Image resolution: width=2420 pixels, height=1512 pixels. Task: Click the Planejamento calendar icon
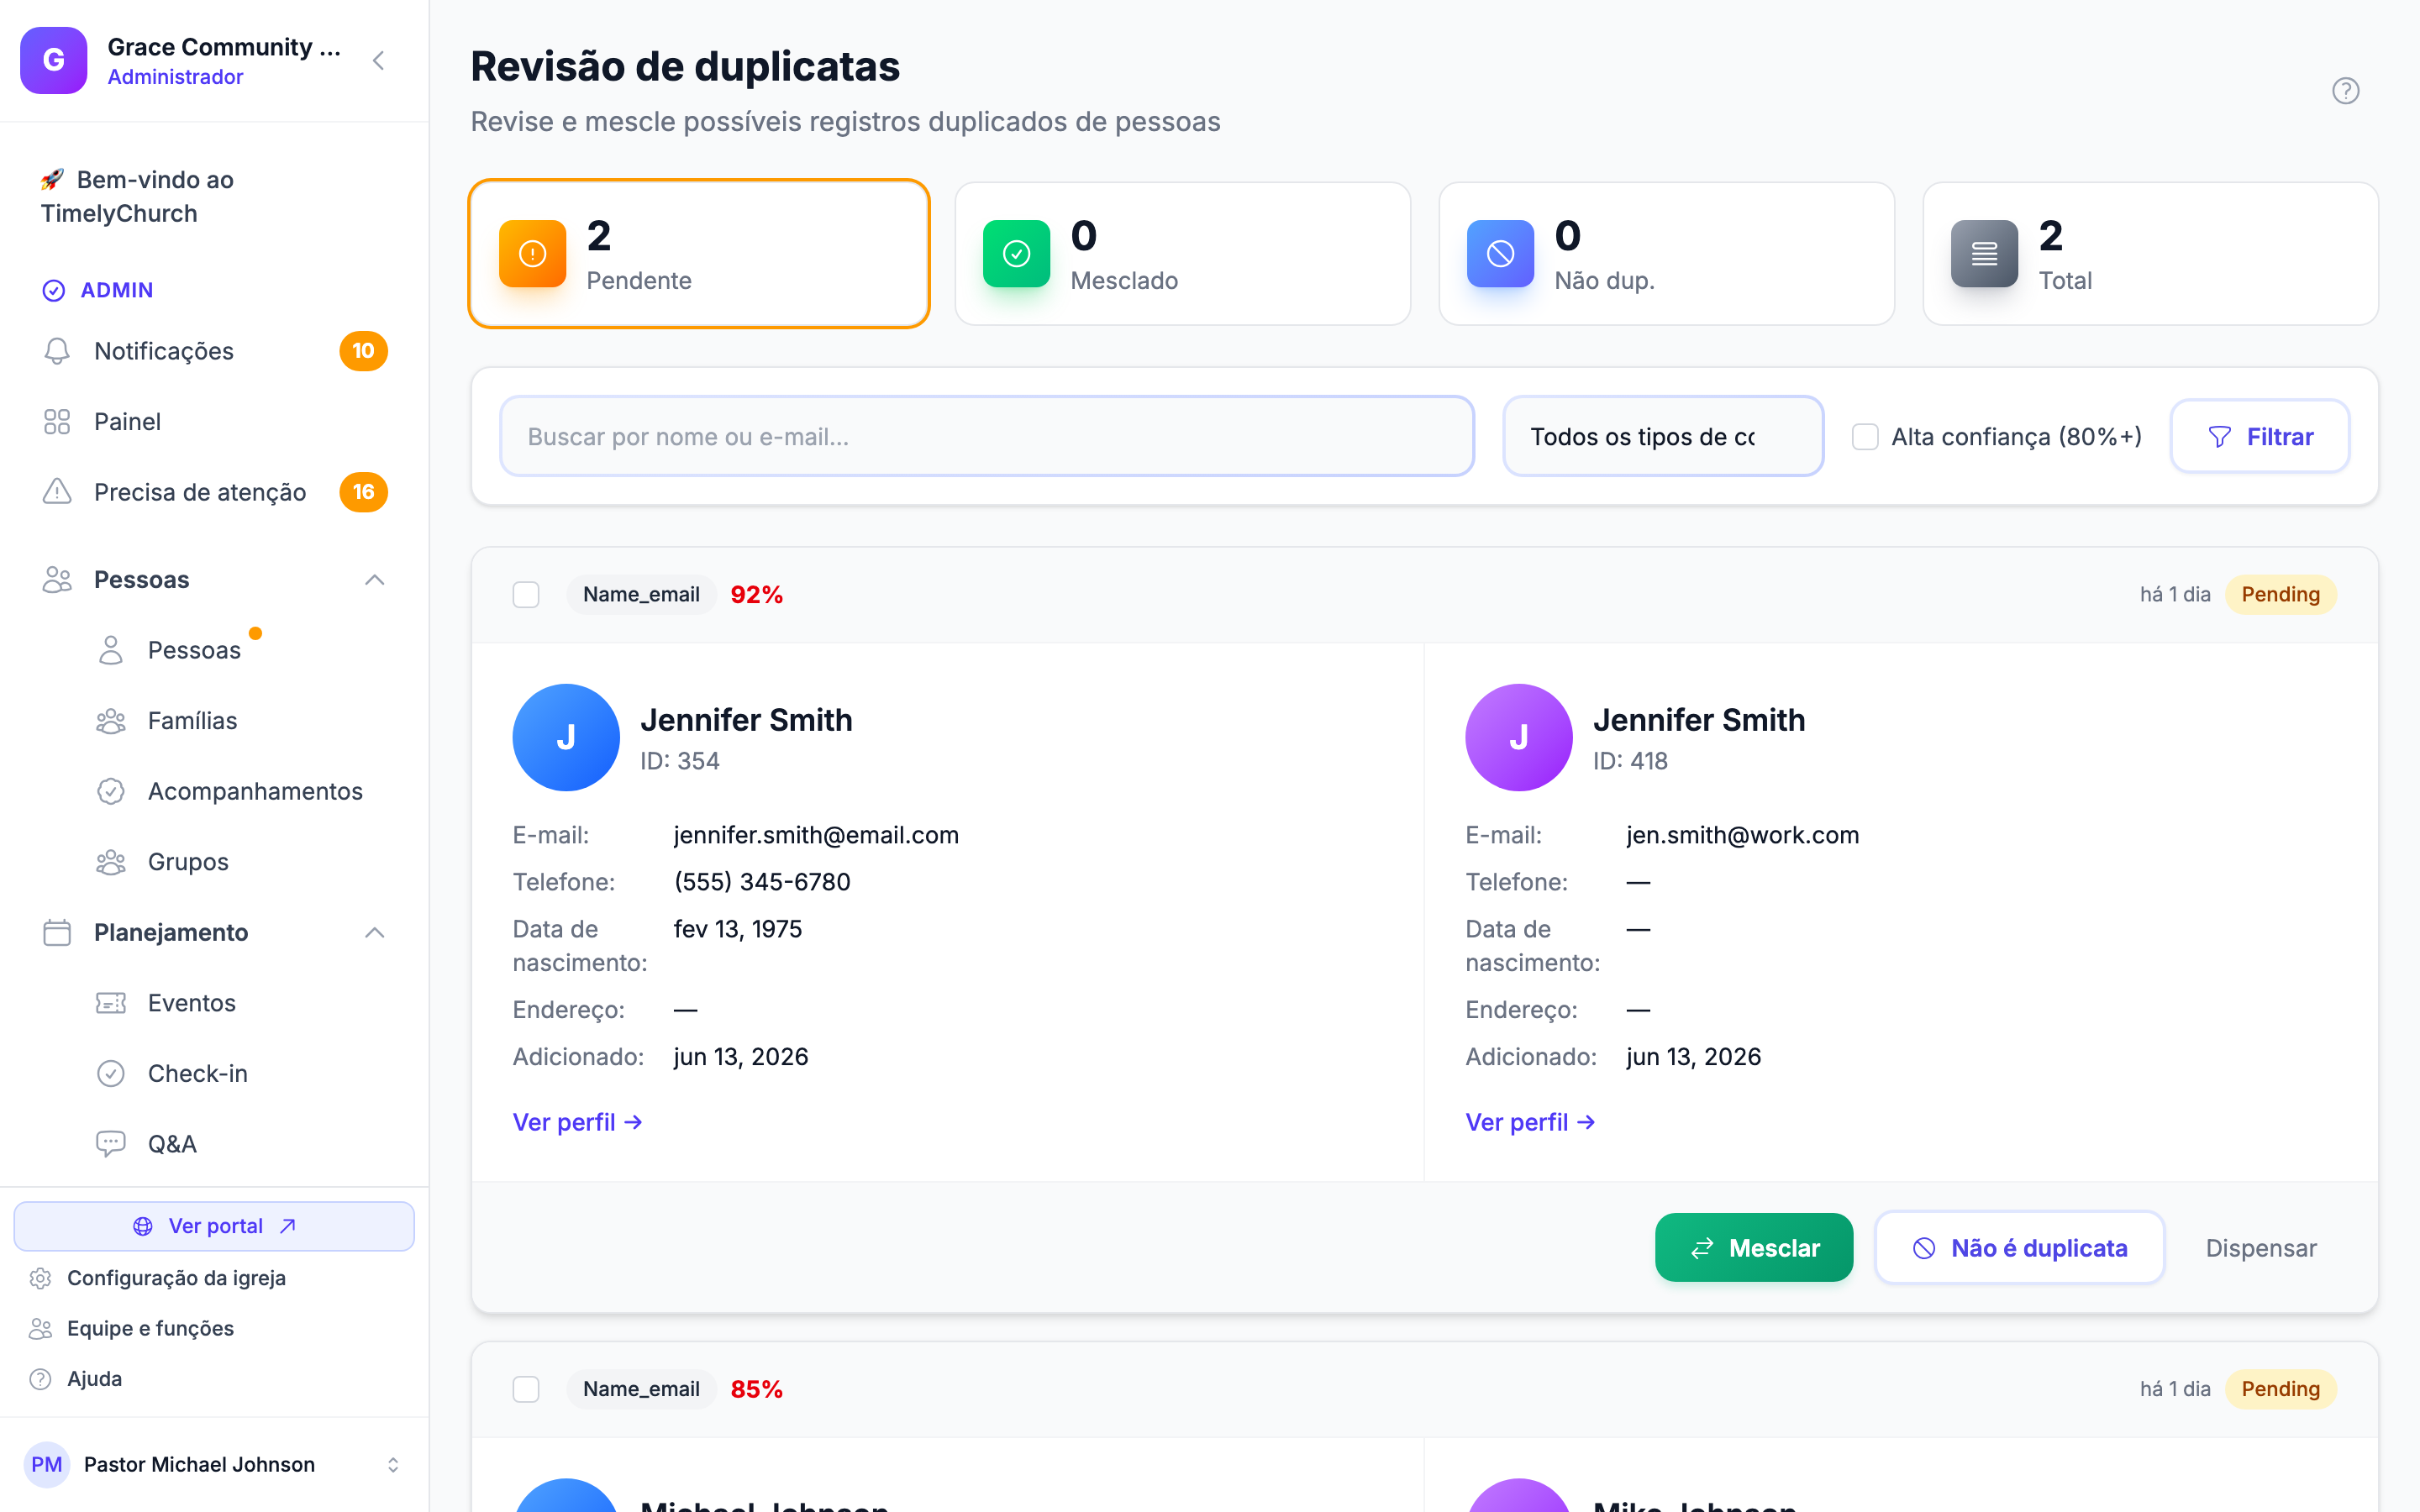57,933
